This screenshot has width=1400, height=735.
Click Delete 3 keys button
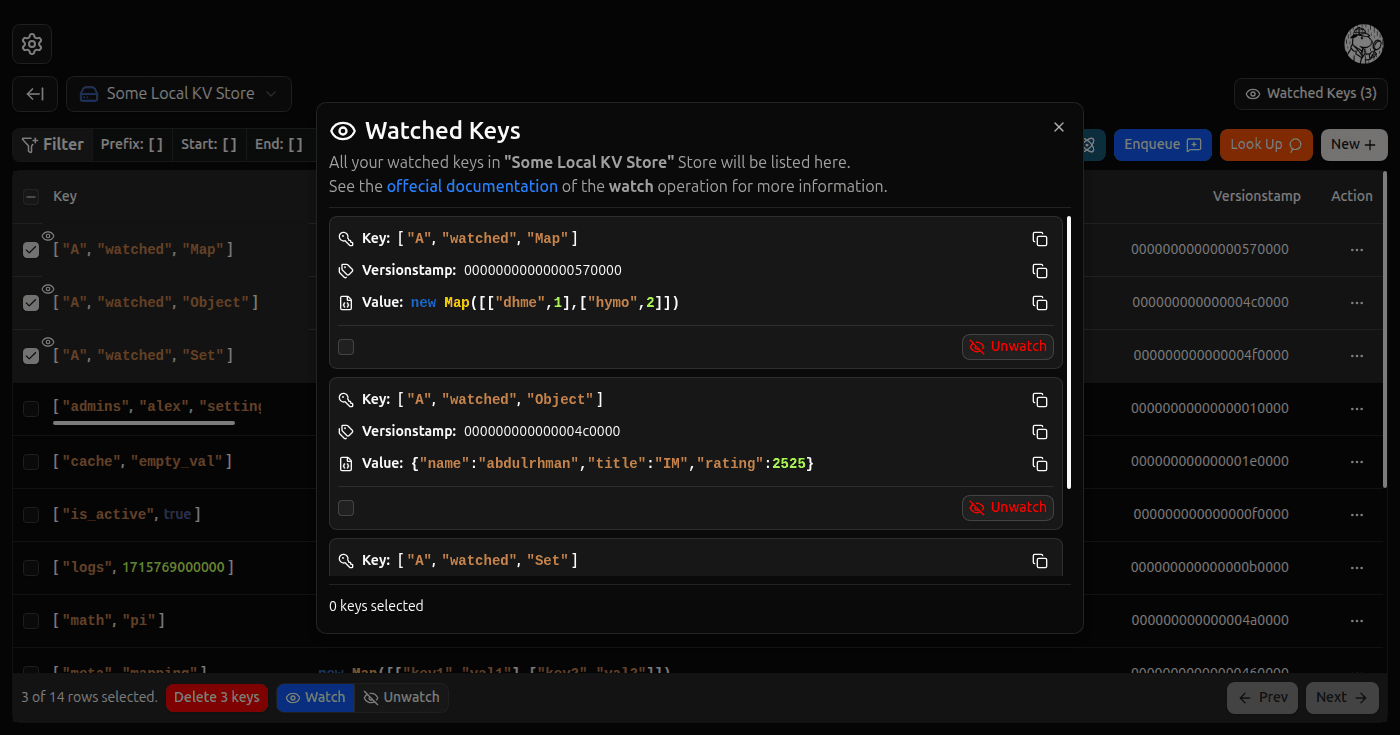(x=217, y=698)
